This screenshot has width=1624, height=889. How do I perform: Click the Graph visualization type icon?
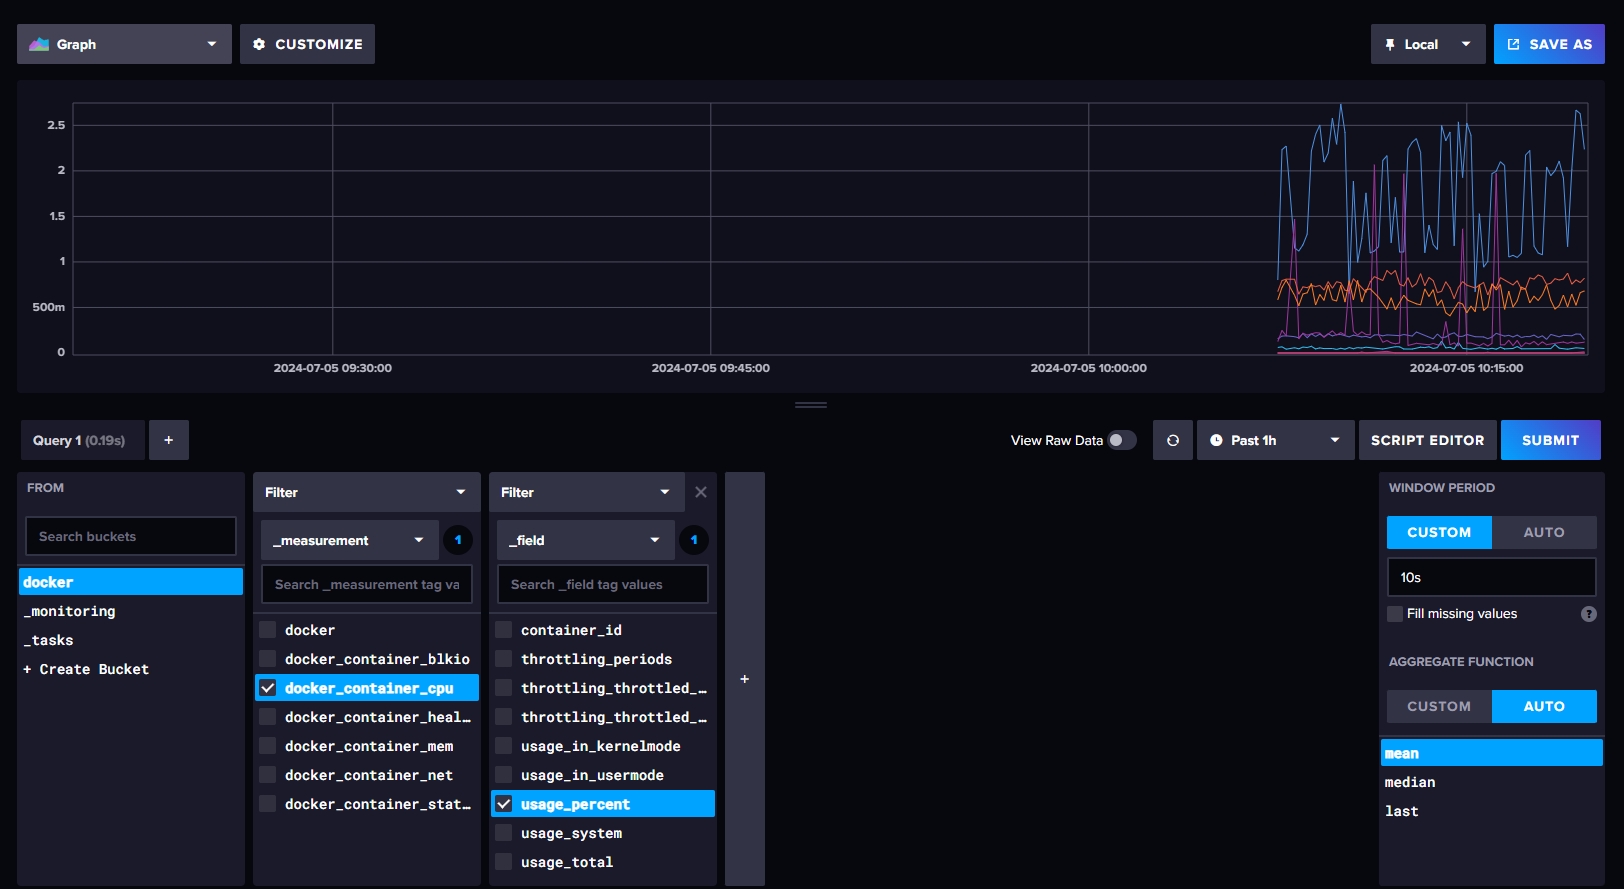coord(39,44)
